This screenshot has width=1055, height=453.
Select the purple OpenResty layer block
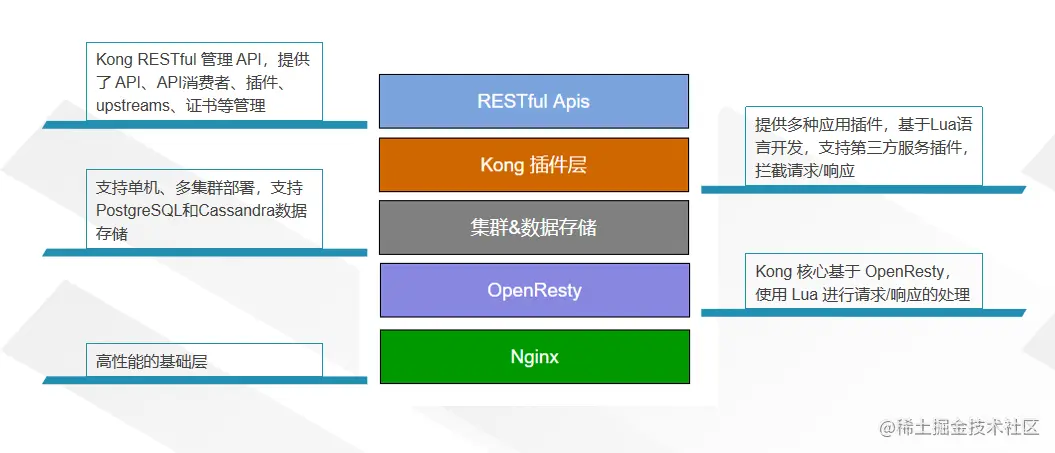(x=534, y=290)
